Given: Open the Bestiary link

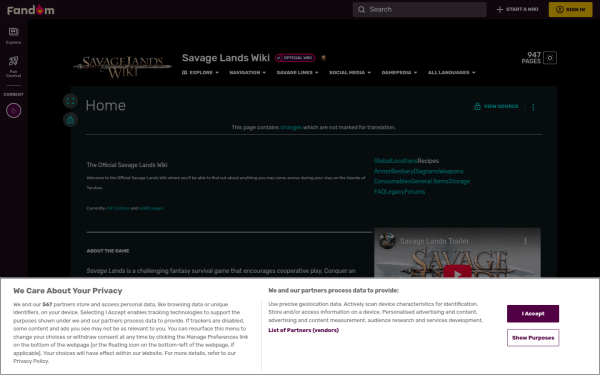Looking at the screenshot, I should [402, 171].
